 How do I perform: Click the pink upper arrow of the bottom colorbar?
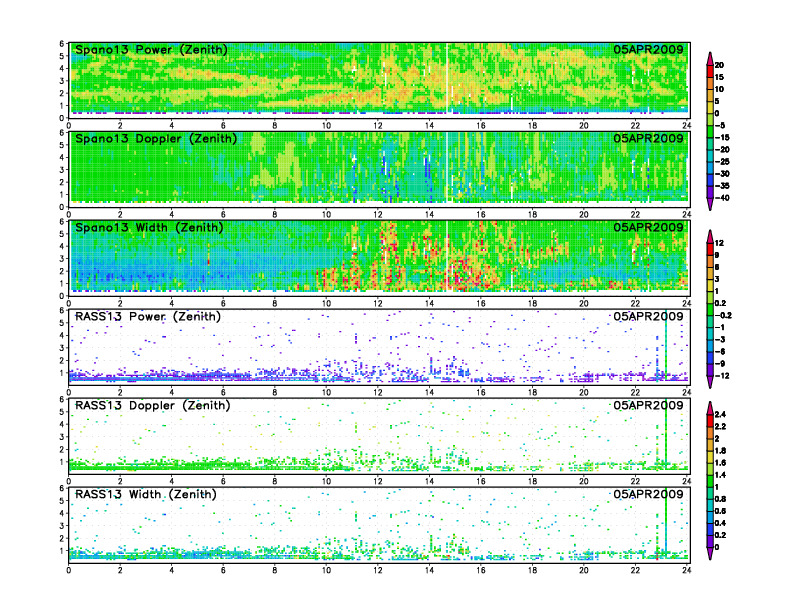pos(710,408)
